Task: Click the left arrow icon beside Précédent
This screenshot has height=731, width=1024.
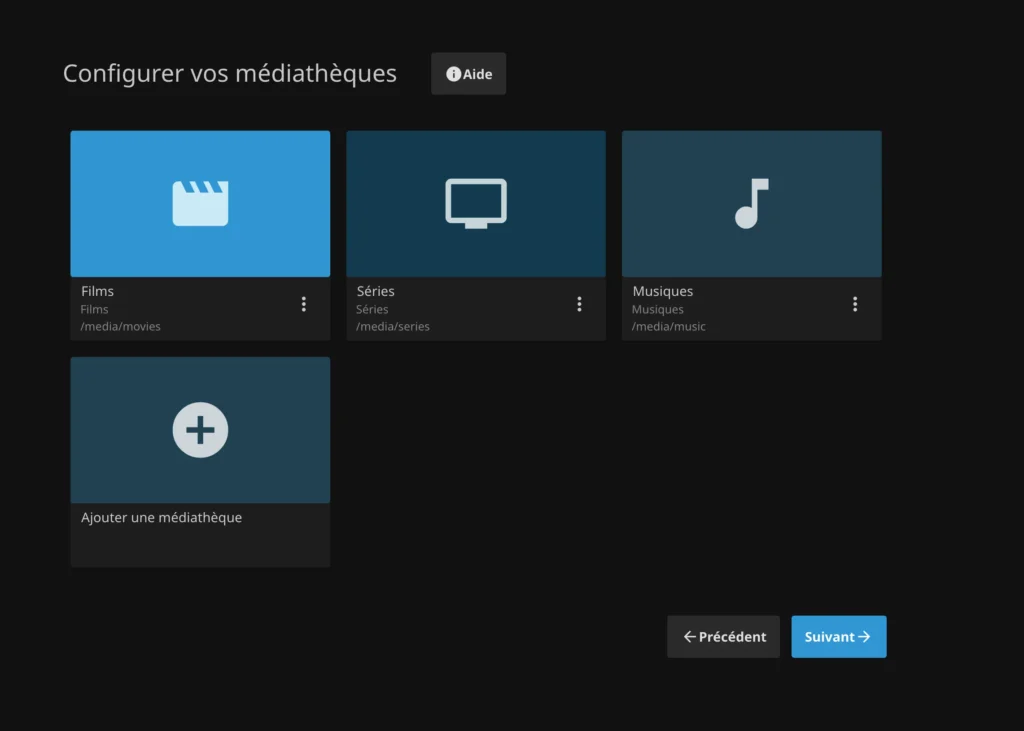Action: (689, 637)
